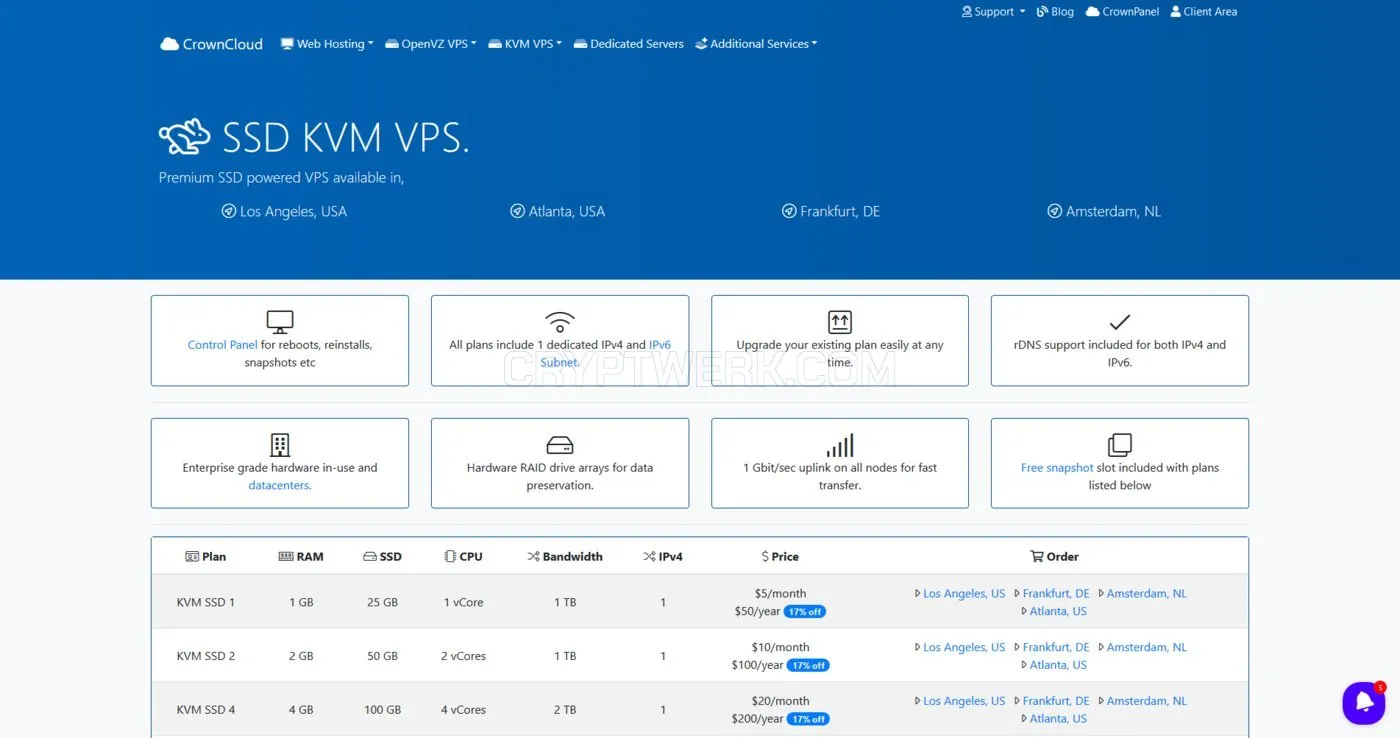Click the hard drive RAID icon
The width and height of the screenshot is (1400, 738).
click(560, 445)
